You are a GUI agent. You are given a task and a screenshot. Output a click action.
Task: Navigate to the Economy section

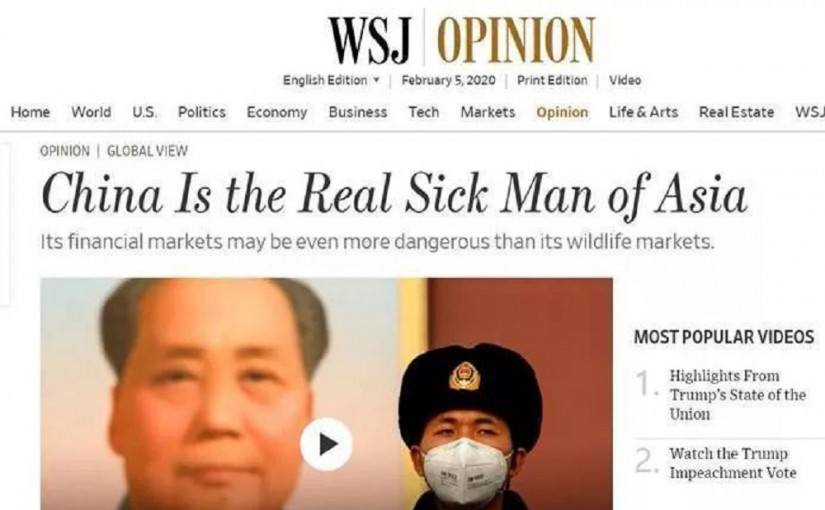pos(277,113)
